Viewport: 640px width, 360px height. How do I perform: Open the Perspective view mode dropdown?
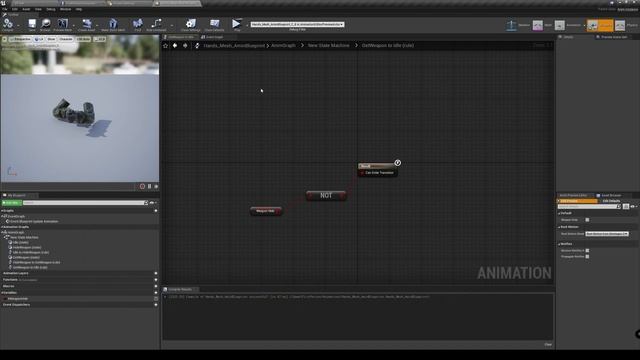coord(20,39)
